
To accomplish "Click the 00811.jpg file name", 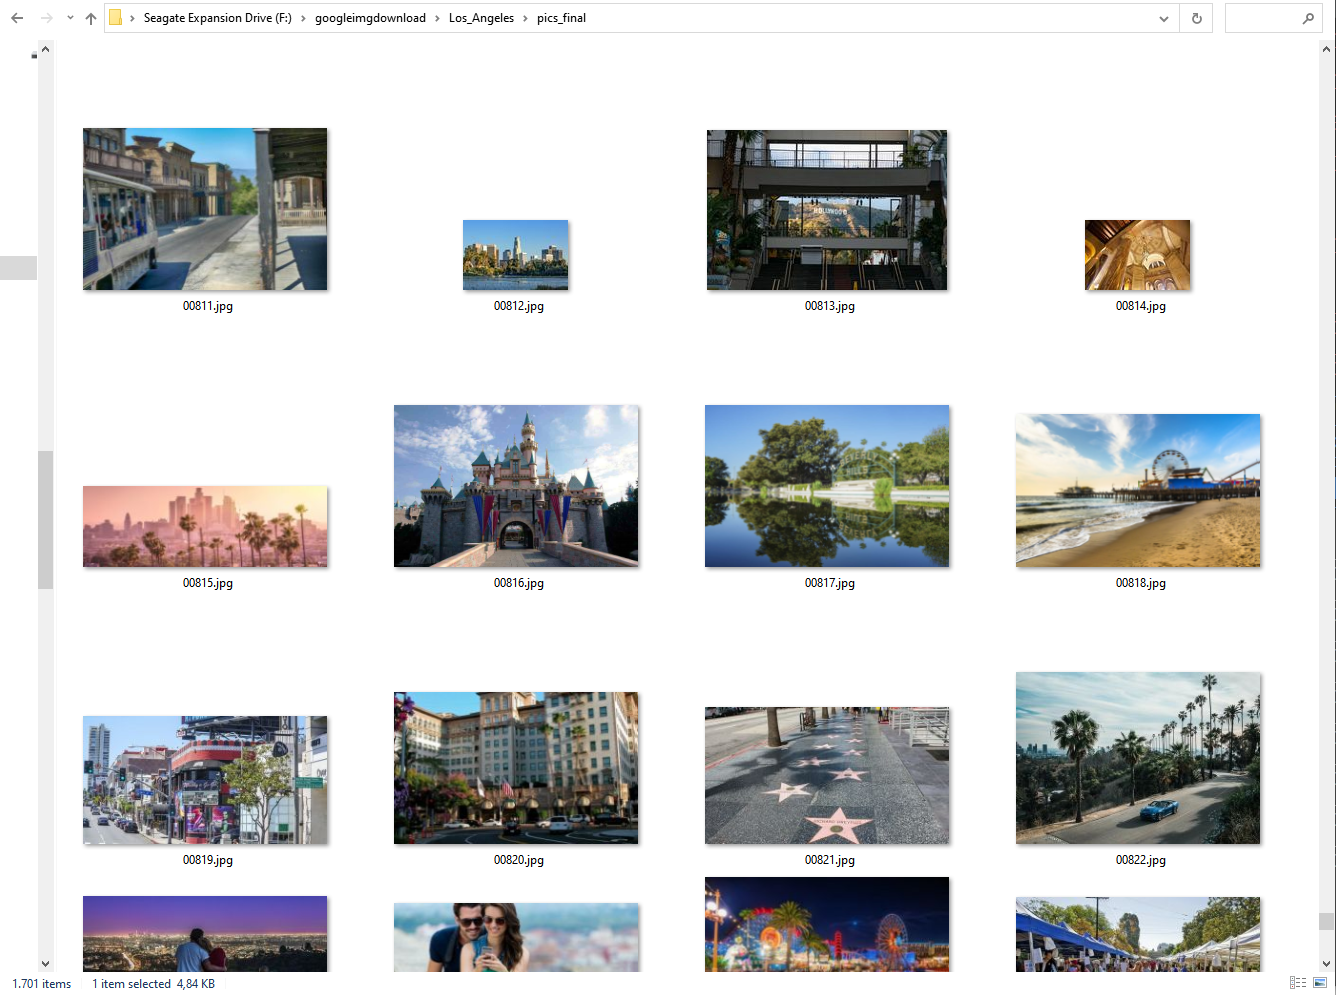I will tap(208, 306).
